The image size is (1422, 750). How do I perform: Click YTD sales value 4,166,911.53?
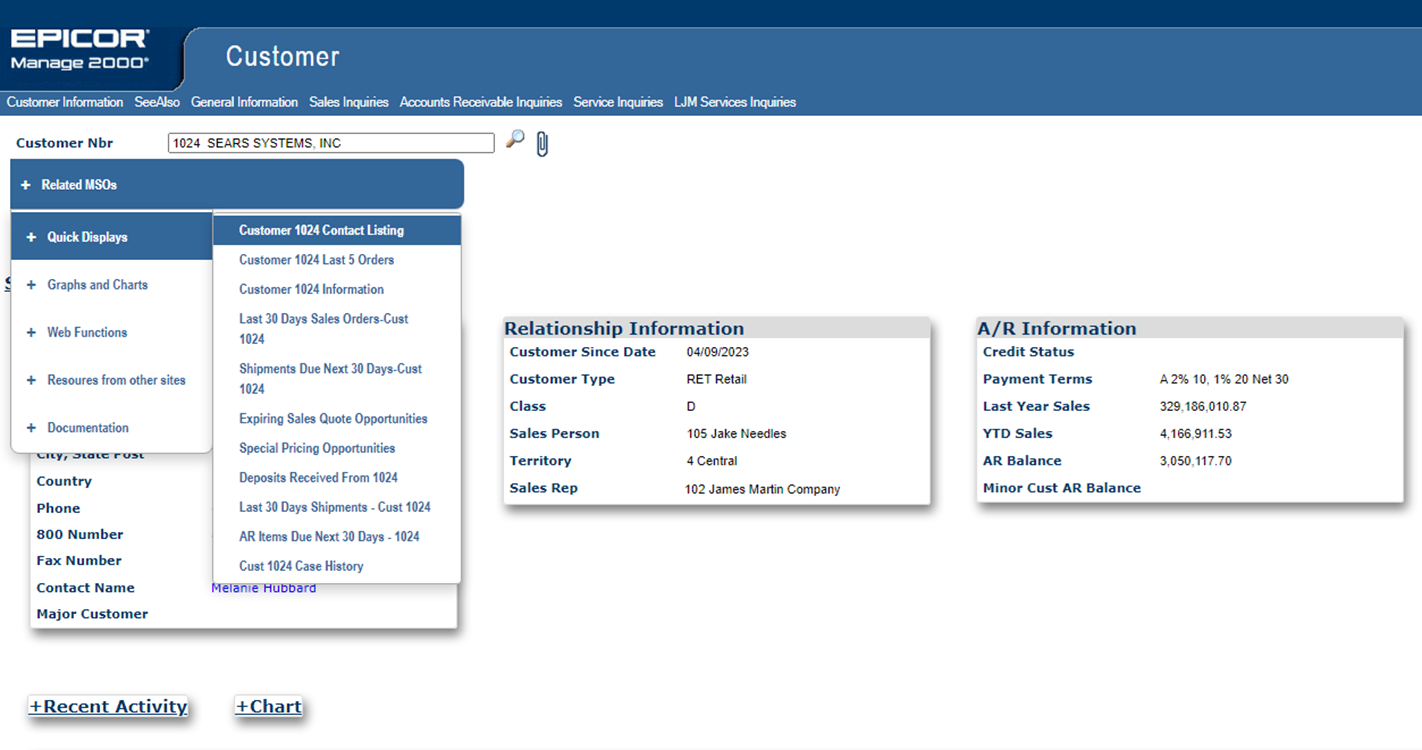coord(1196,434)
